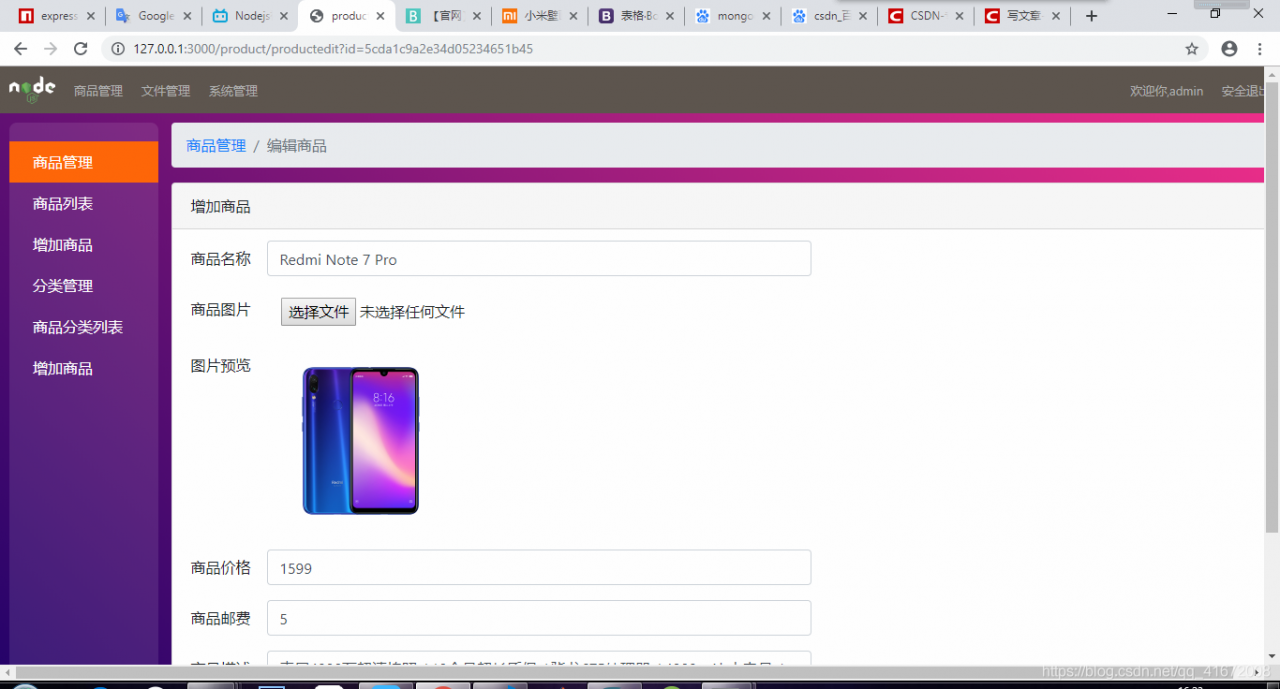Close the 小米 tab
The height and width of the screenshot is (689, 1280).
tap(573, 16)
